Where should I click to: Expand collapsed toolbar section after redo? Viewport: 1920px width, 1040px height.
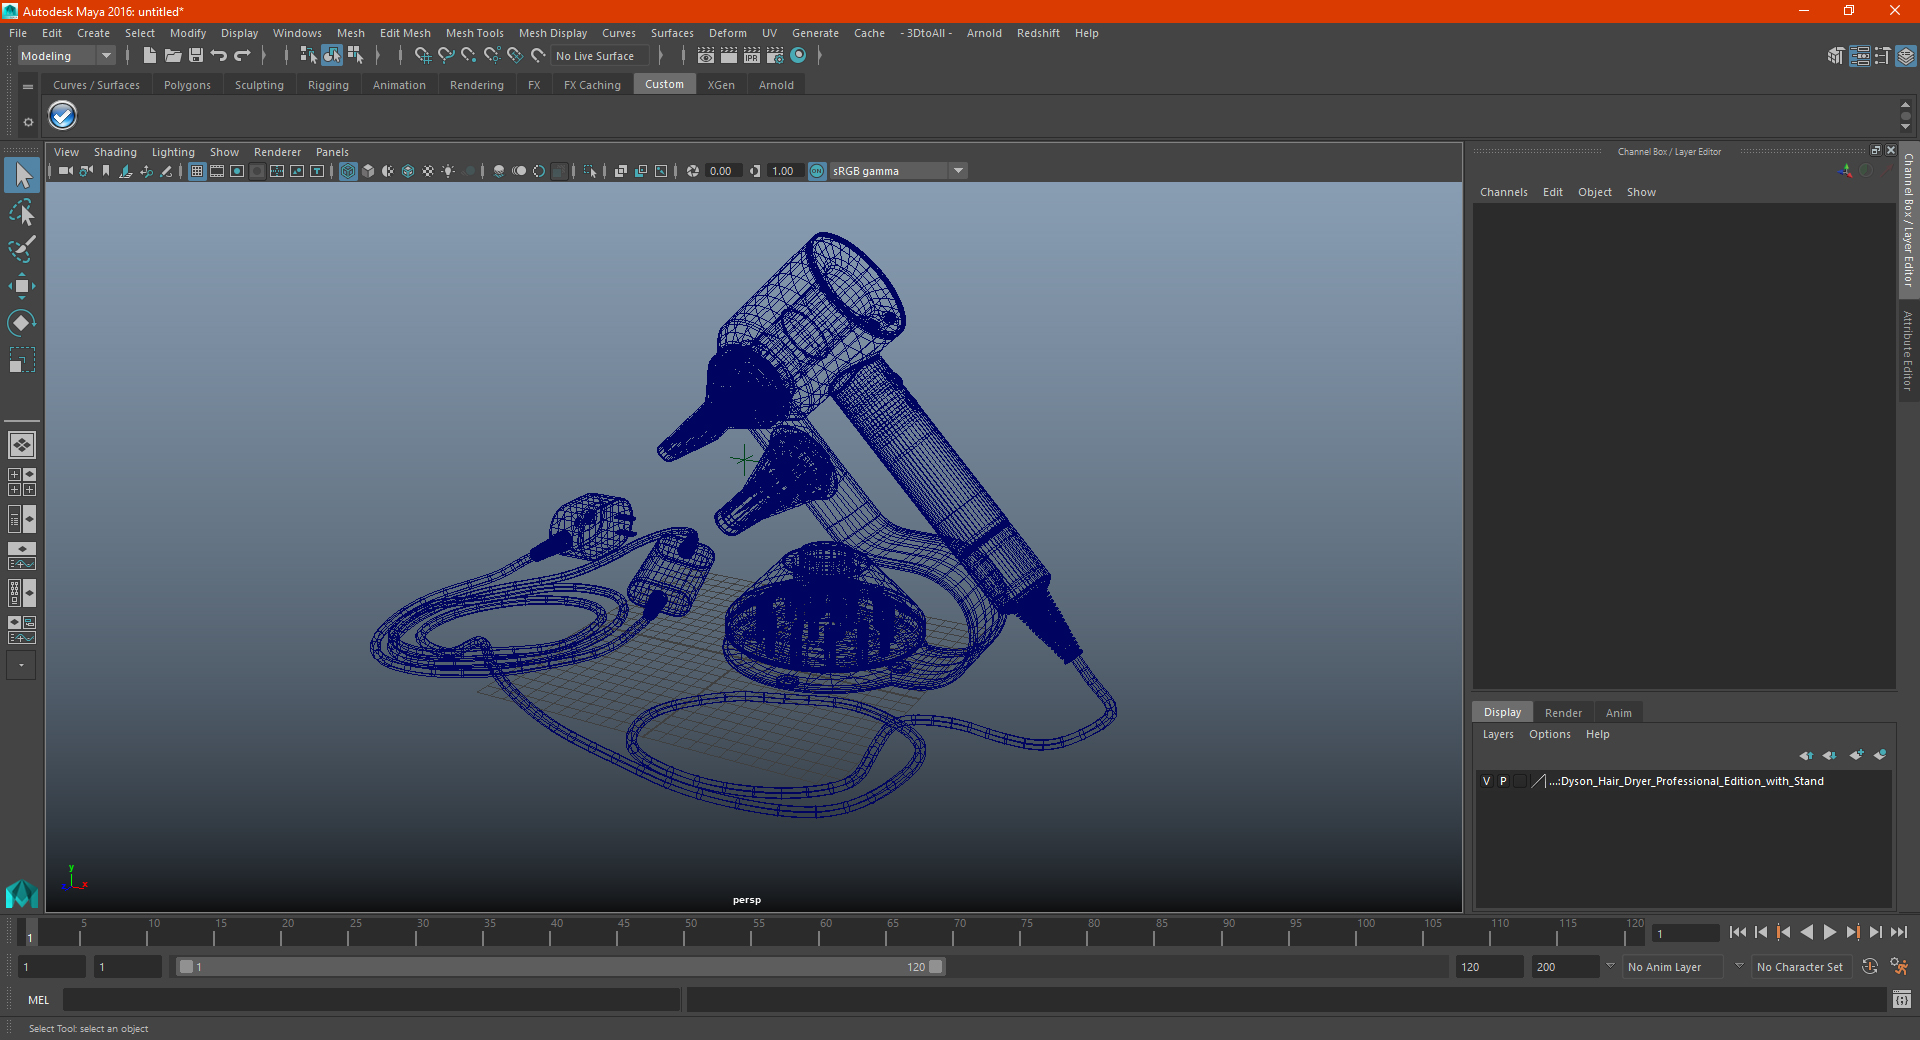pos(264,56)
